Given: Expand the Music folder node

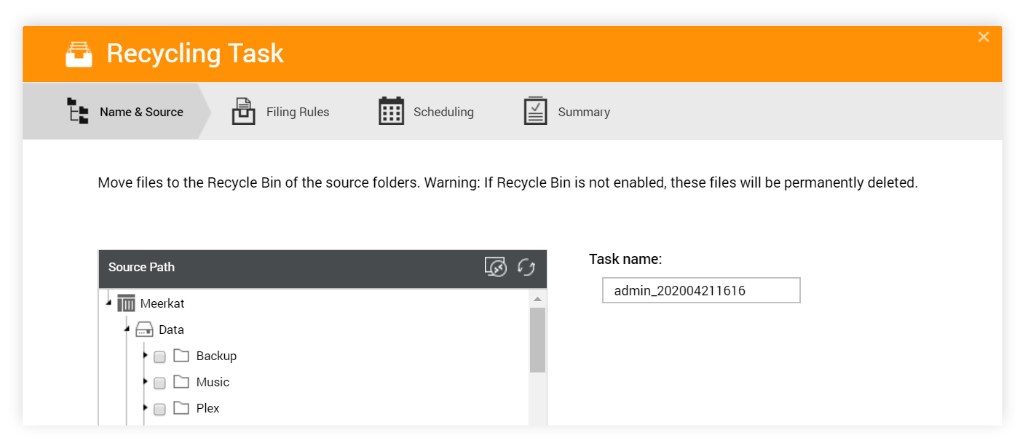Looking at the screenshot, I should (145, 382).
